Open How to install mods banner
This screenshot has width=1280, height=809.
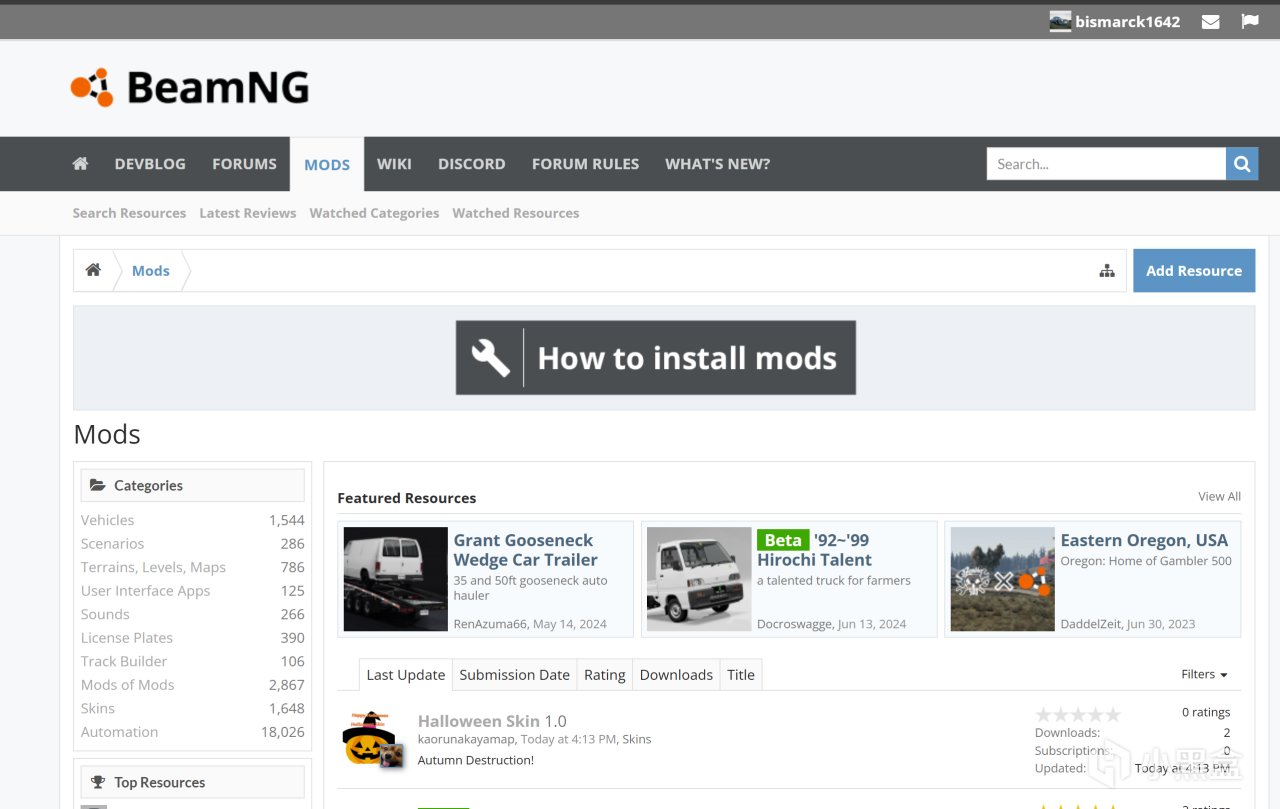click(656, 358)
